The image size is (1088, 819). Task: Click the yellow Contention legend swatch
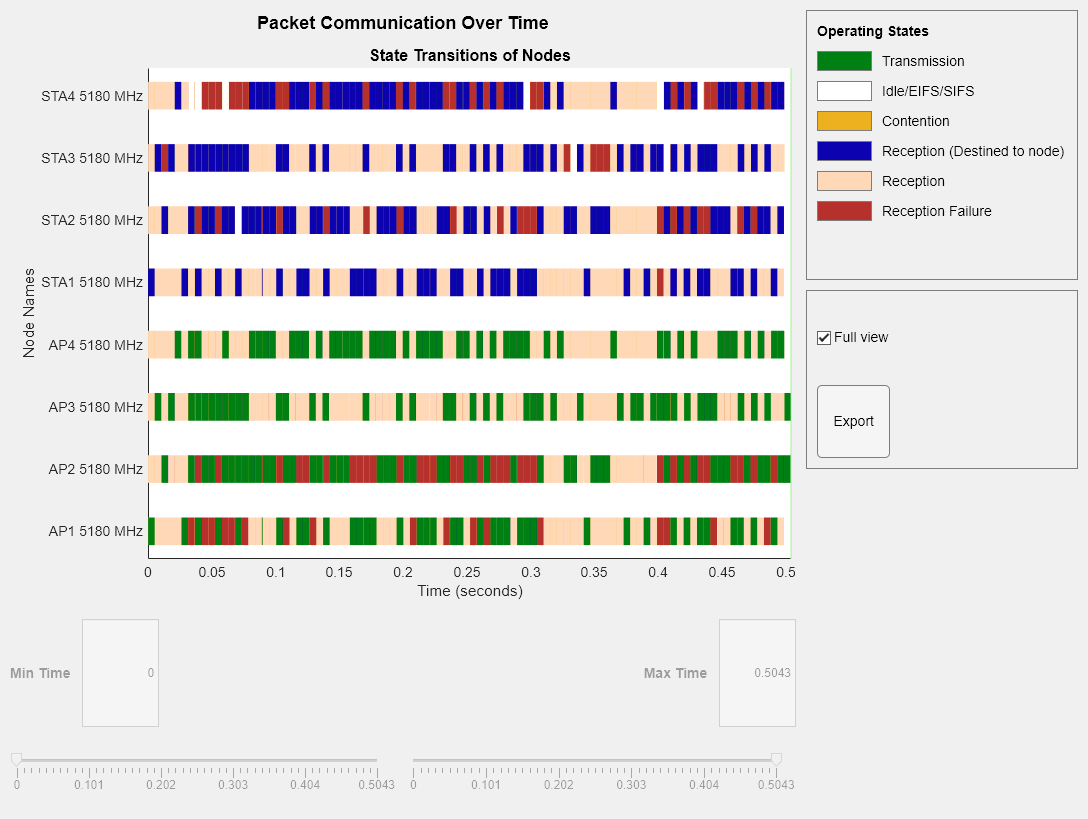pos(844,121)
